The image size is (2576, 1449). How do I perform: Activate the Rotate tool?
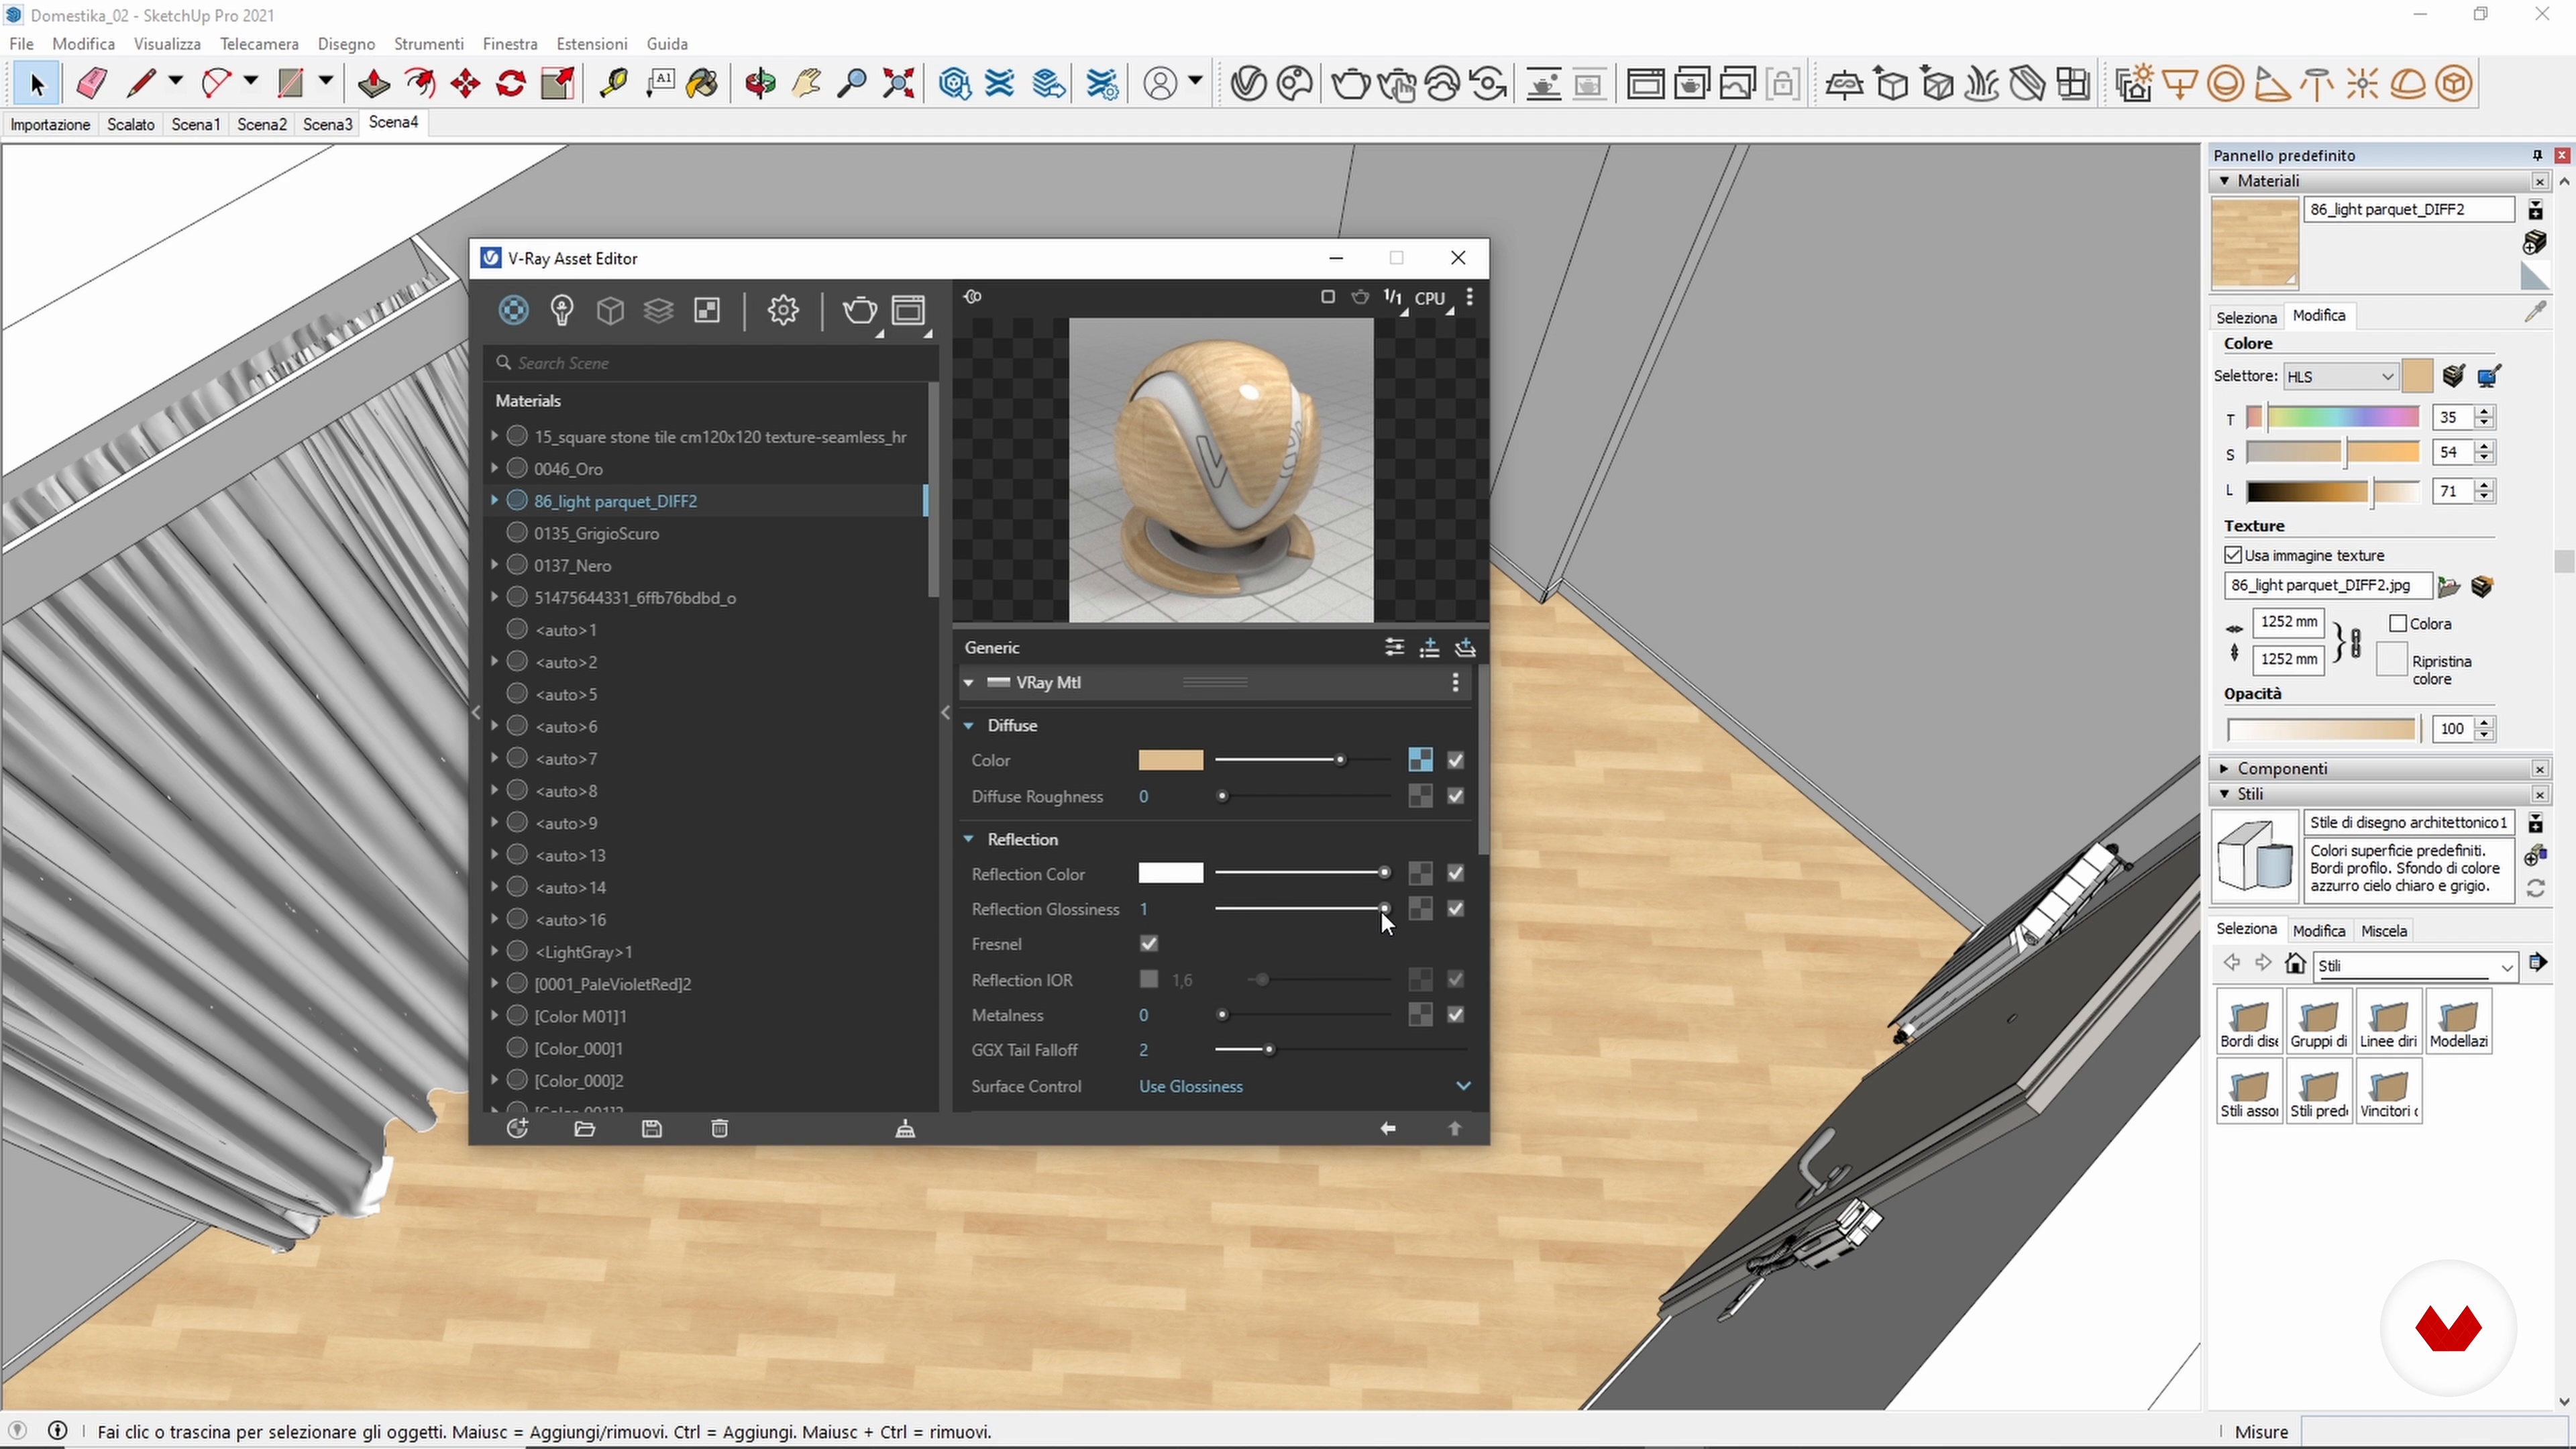pyautogui.click(x=512, y=84)
